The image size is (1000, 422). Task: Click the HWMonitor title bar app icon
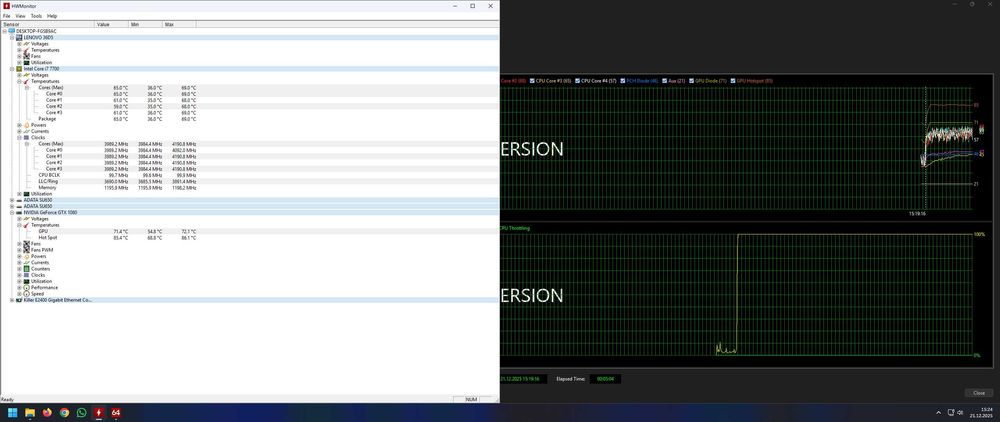[6, 6]
